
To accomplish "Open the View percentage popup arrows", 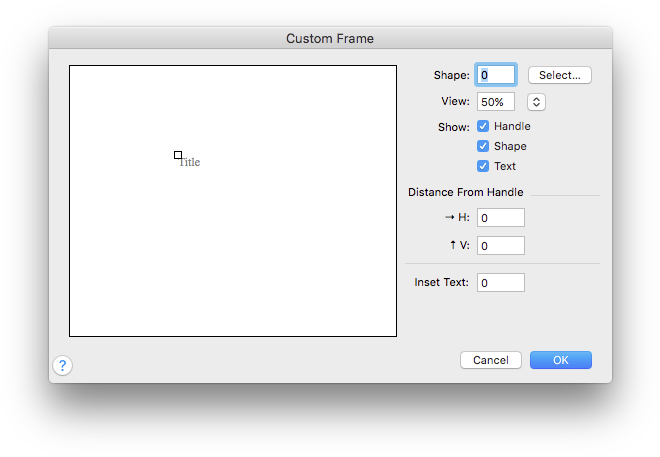I will pos(536,102).
